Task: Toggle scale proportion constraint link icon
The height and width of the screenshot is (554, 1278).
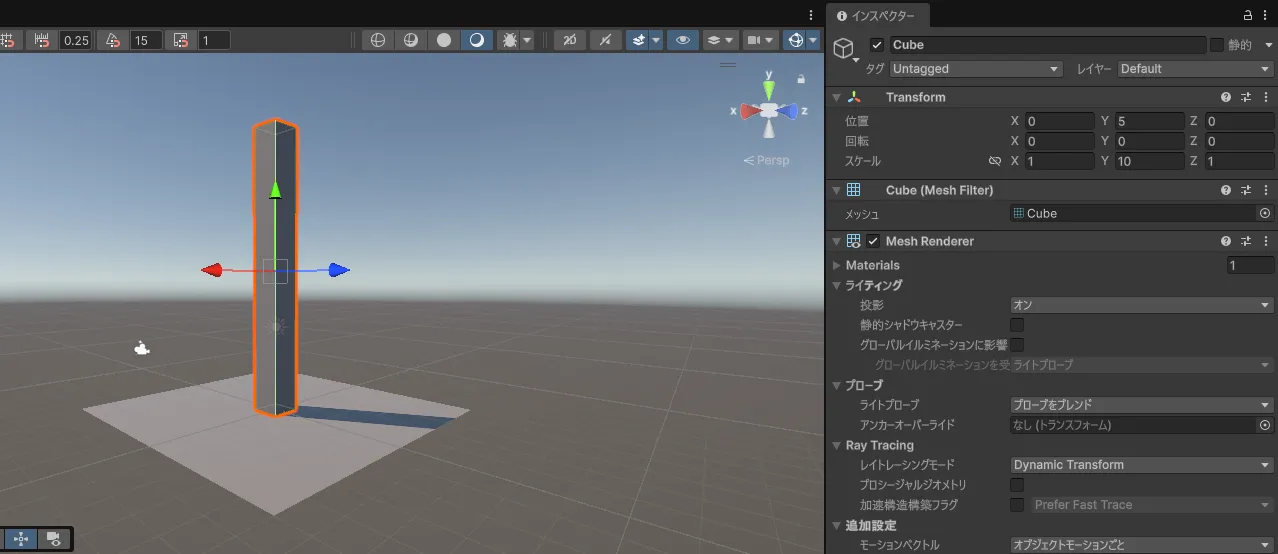Action: click(x=995, y=161)
